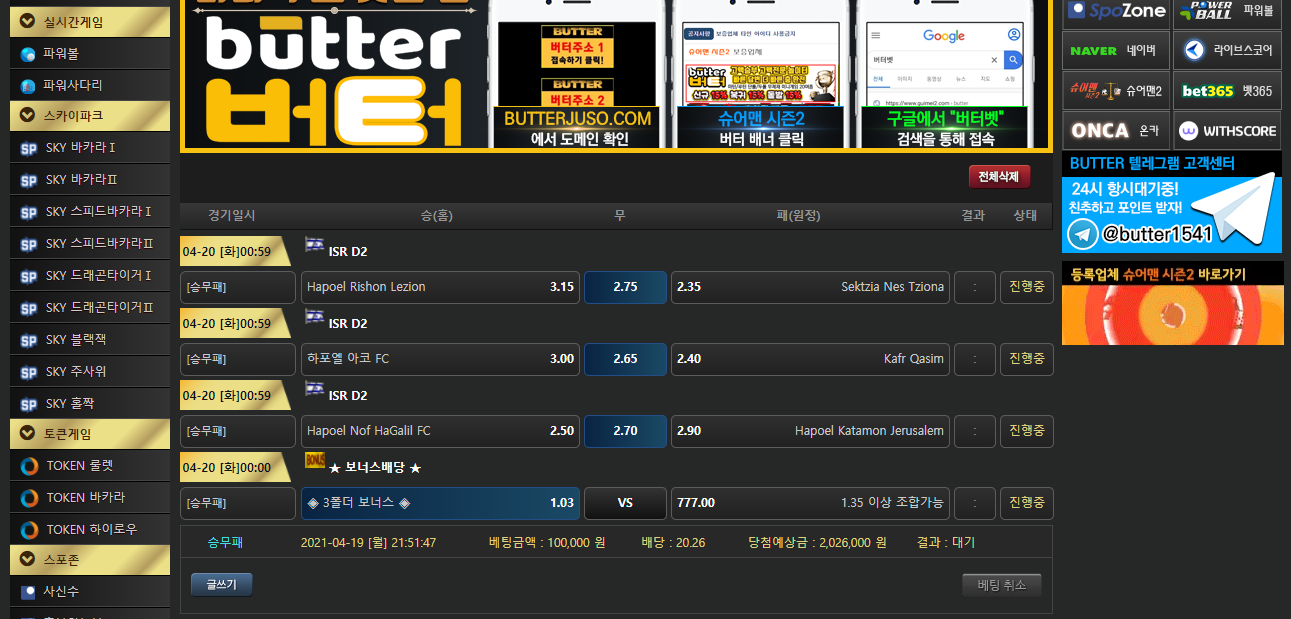This screenshot has width=1291, height=619.
Task: Click the 전체삭제 button
Action: coord(998,177)
